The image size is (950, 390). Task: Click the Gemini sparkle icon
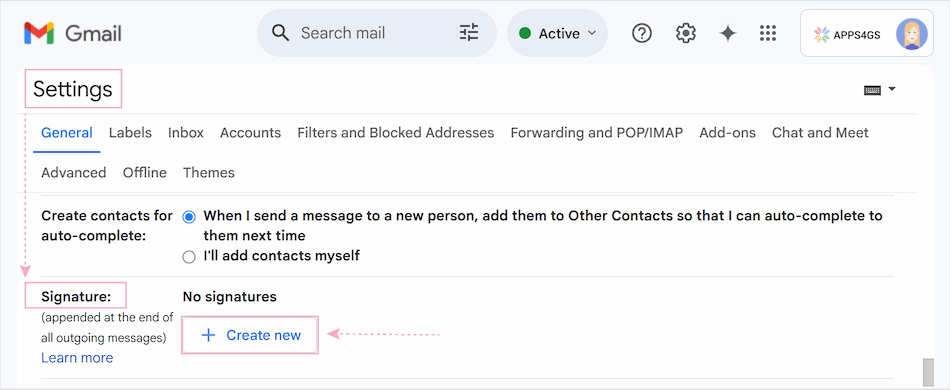[727, 33]
